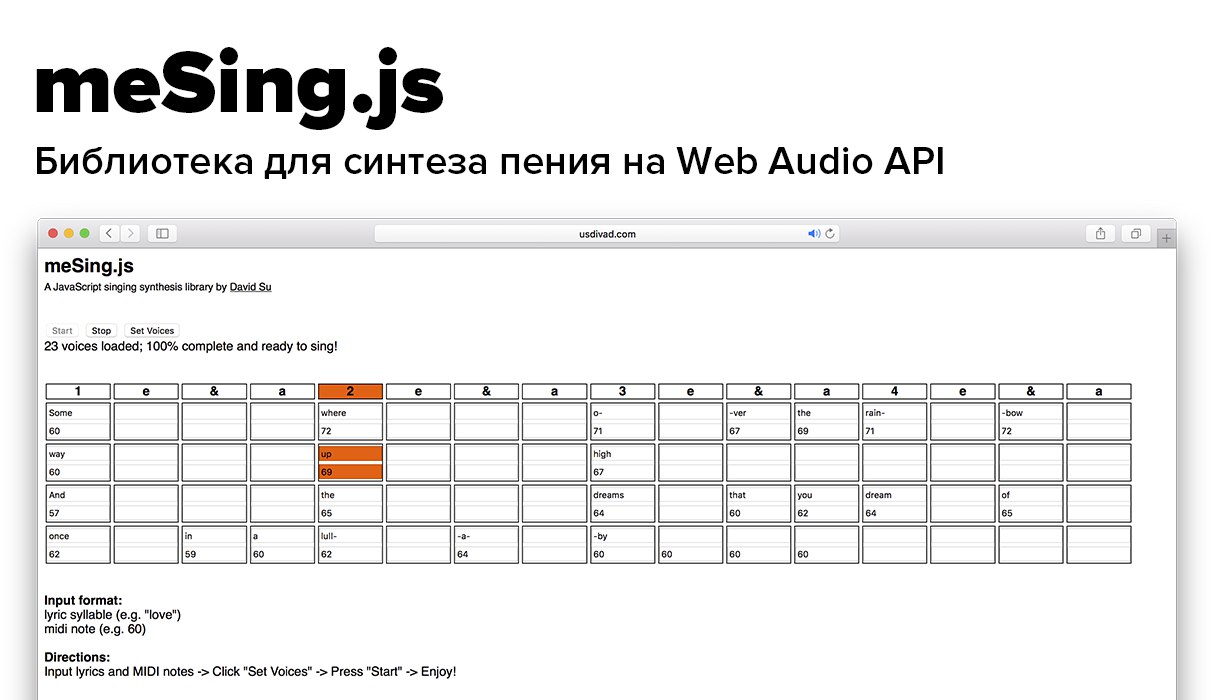Screen dimensions: 1214x700
Task: Click the usdivad.com address bar
Action: coord(607,234)
